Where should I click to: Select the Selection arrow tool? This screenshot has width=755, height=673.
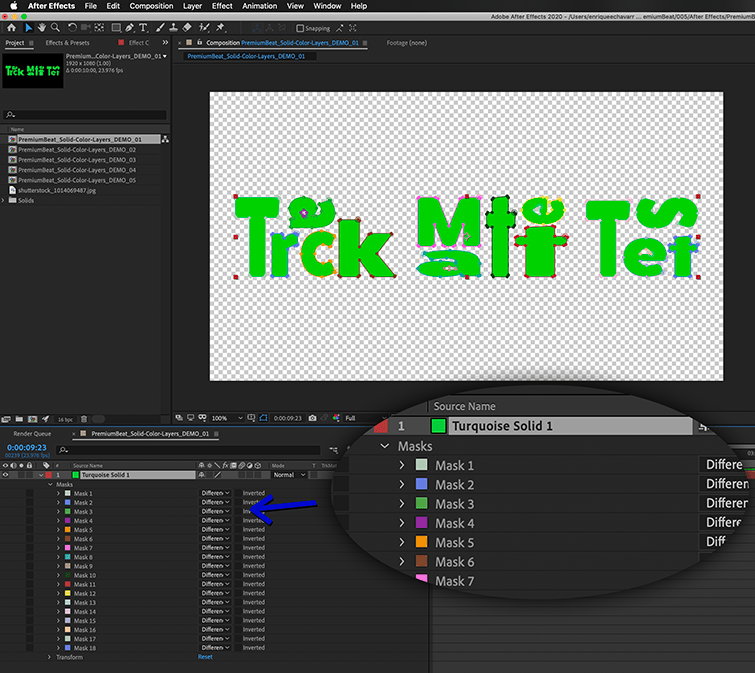28,28
